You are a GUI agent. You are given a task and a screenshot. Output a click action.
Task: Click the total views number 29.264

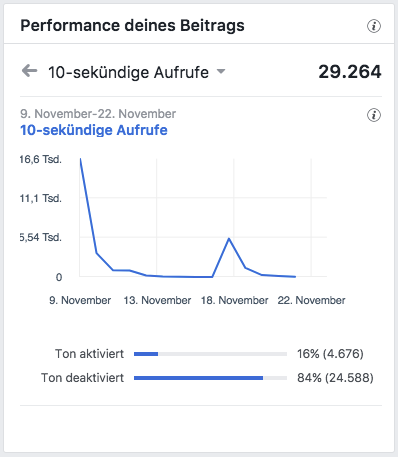(x=350, y=72)
